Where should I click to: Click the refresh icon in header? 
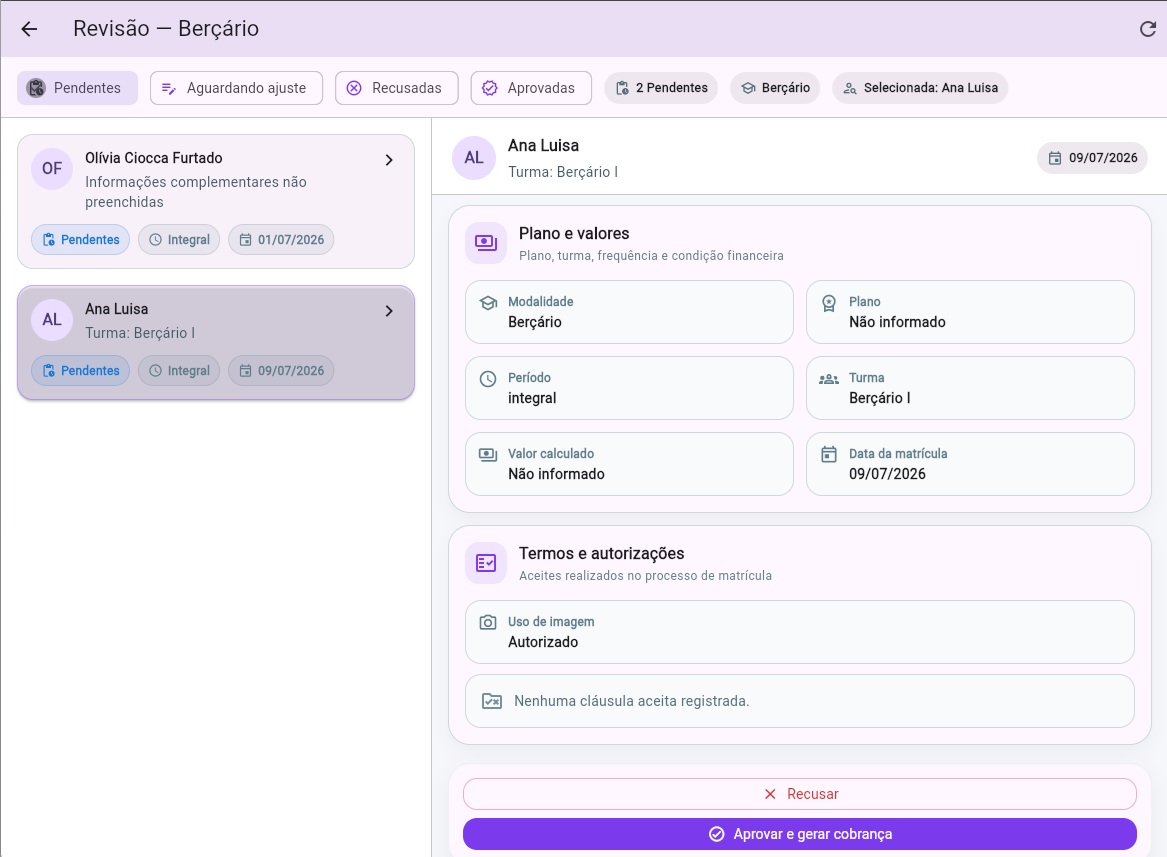click(1148, 29)
